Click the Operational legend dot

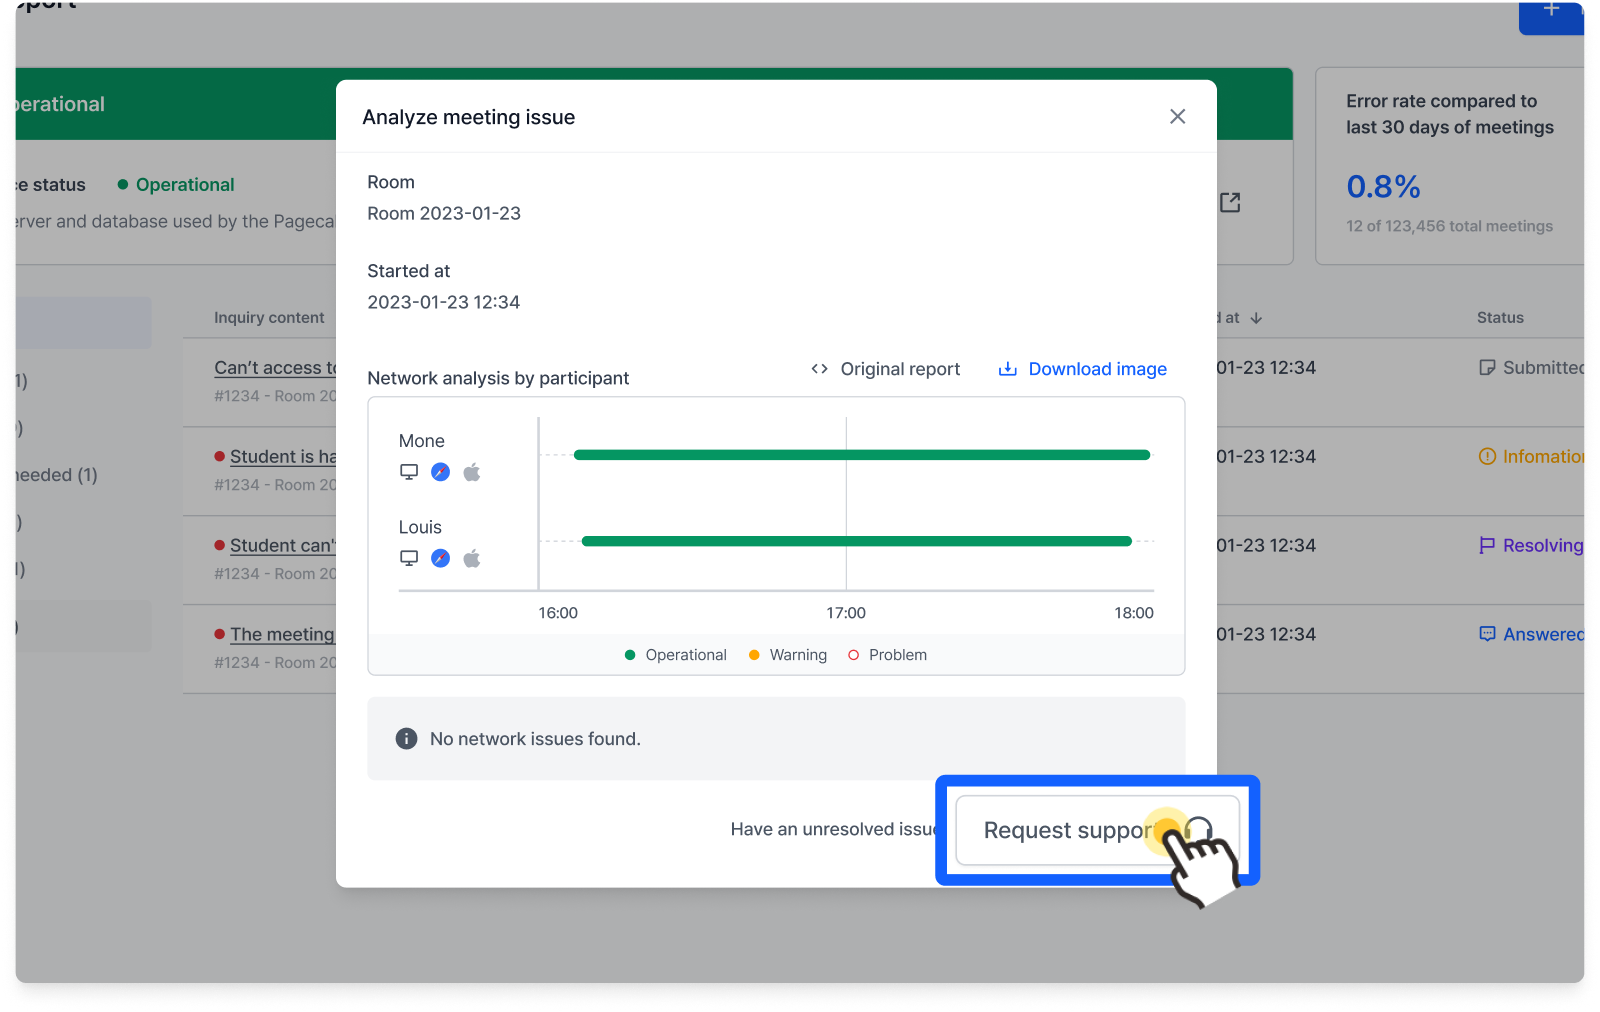(630, 655)
